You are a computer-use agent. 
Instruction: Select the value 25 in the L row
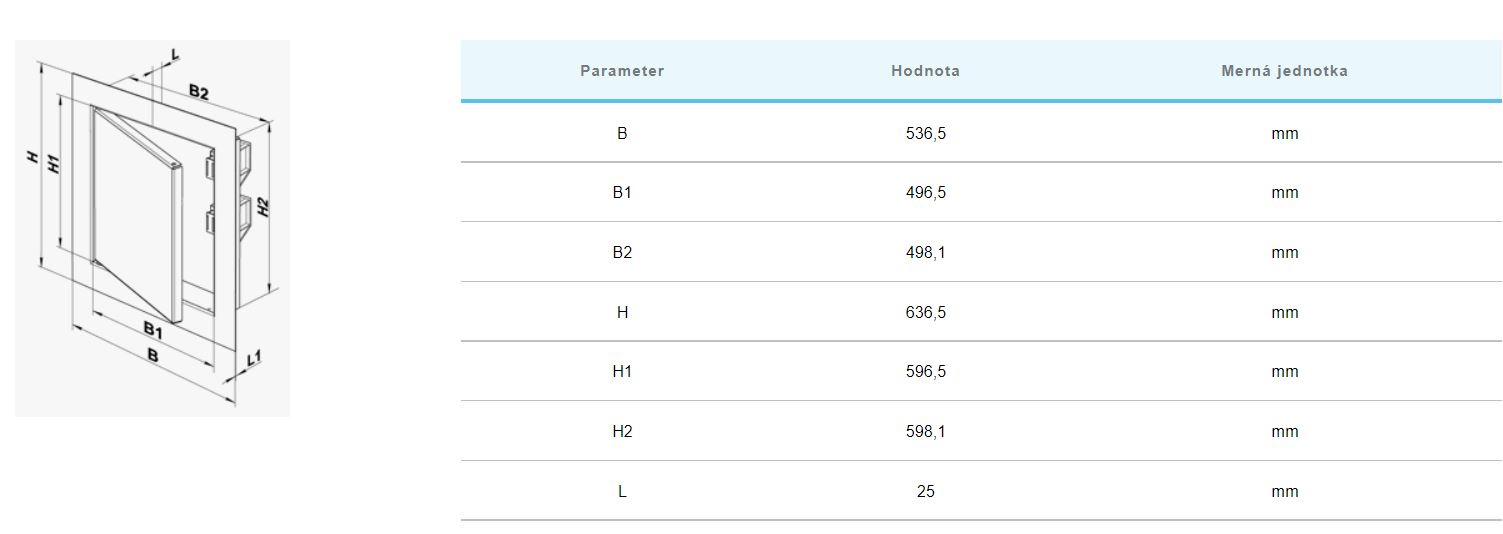[925, 491]
